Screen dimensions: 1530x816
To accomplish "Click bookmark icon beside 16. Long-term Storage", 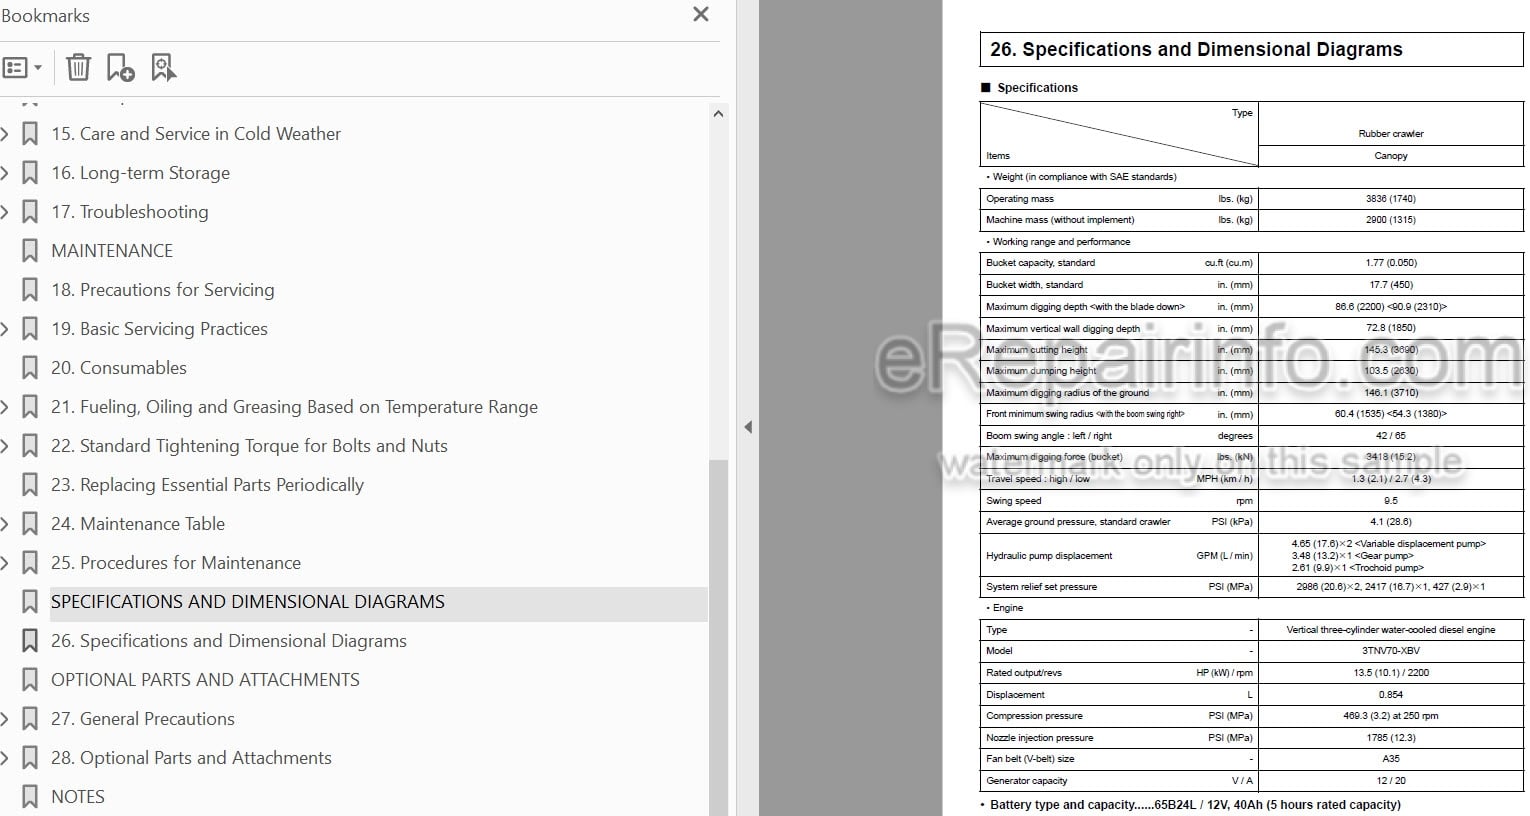I will click(30, 173).
